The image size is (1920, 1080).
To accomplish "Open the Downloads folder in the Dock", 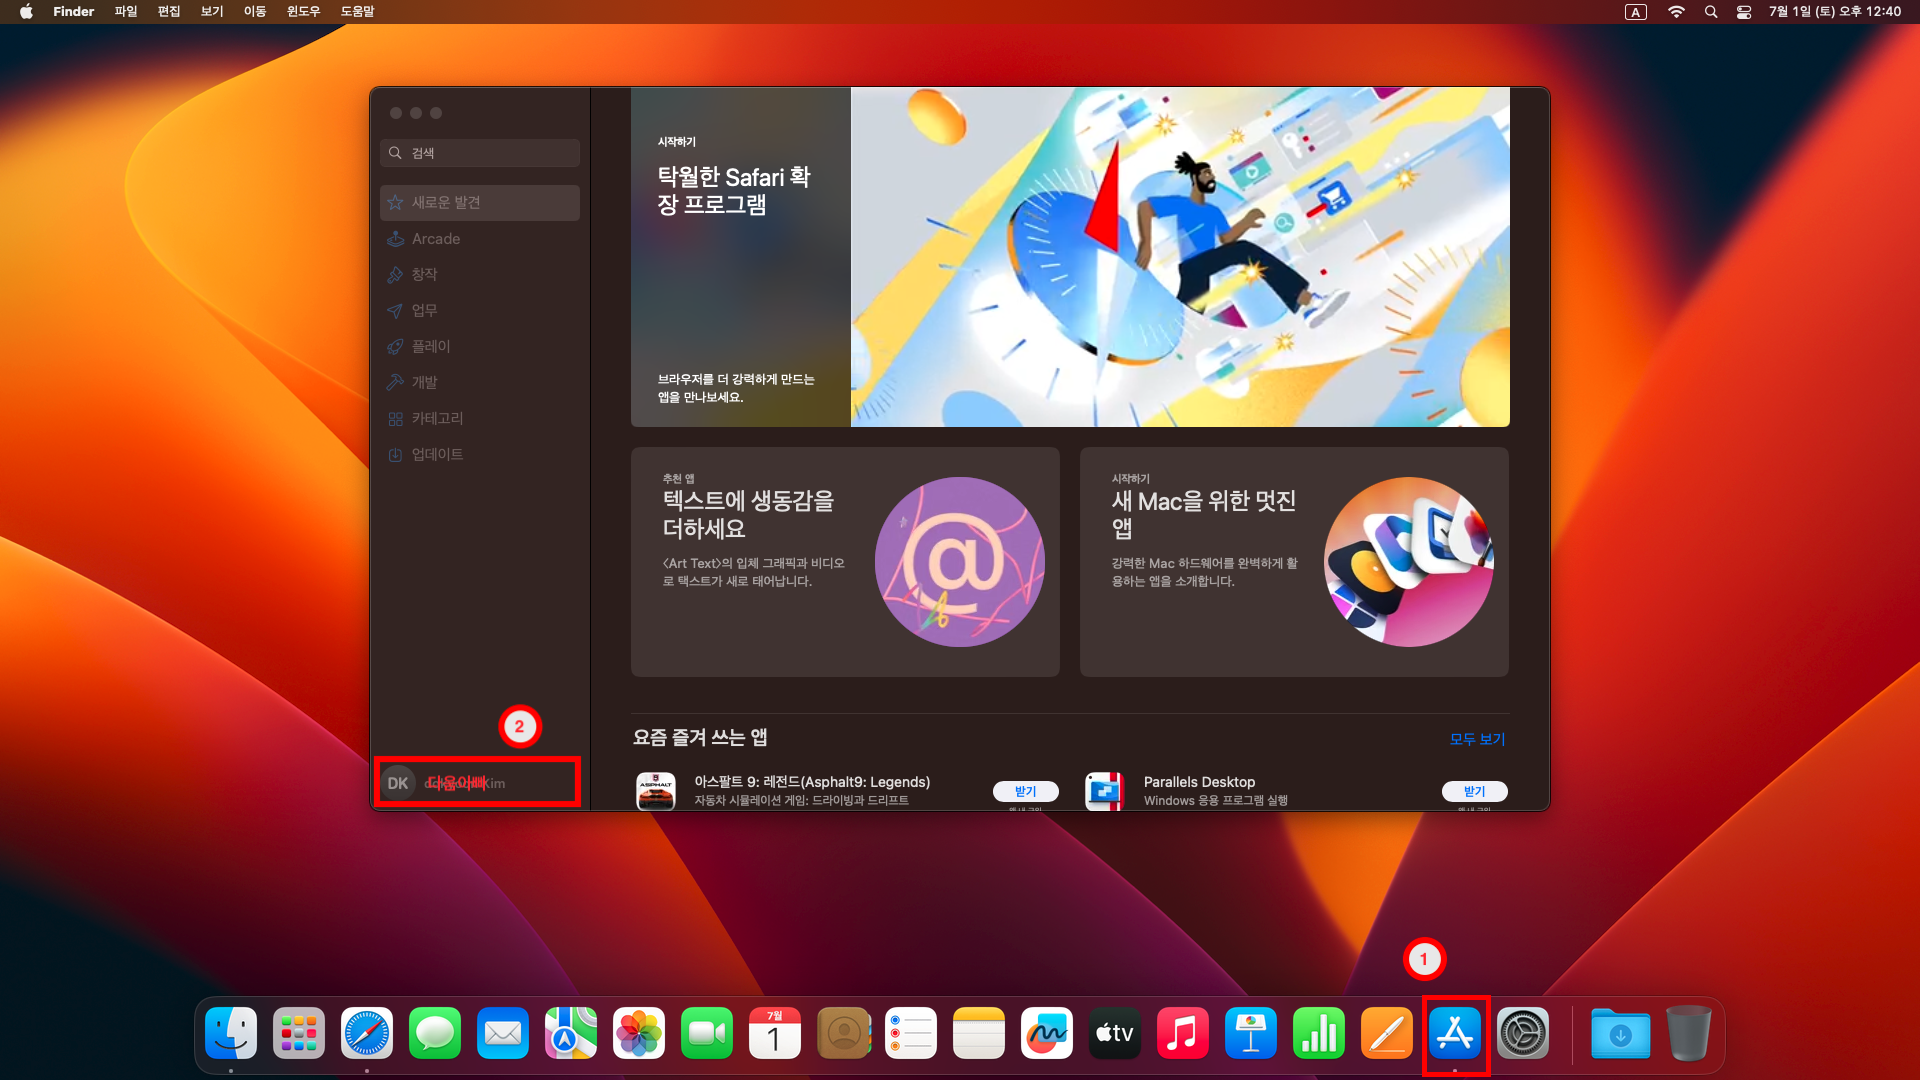I will tap(1621, 1033).
